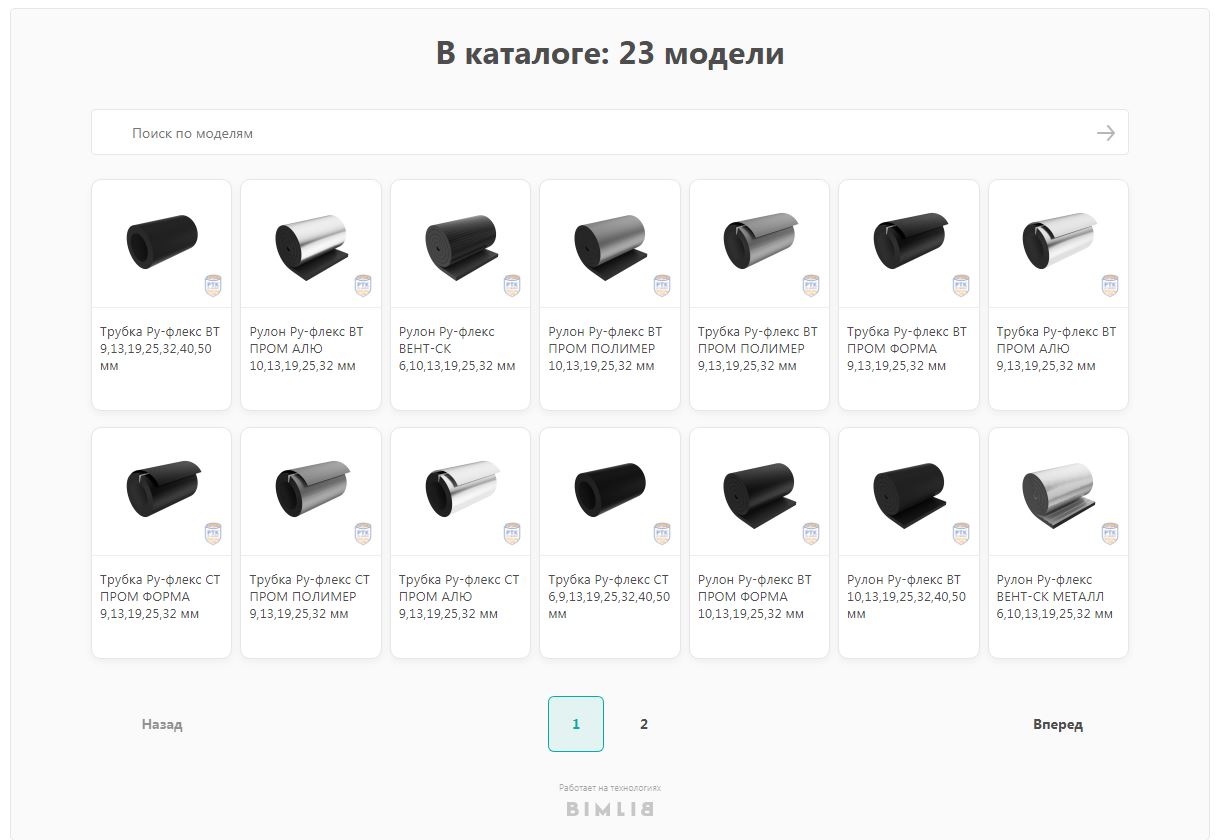Image resolution: width=1225 pixels, height=840 pixels.
Task: Click the search arrow icon
Action: pyautogui.click(x=1105, y=133)
